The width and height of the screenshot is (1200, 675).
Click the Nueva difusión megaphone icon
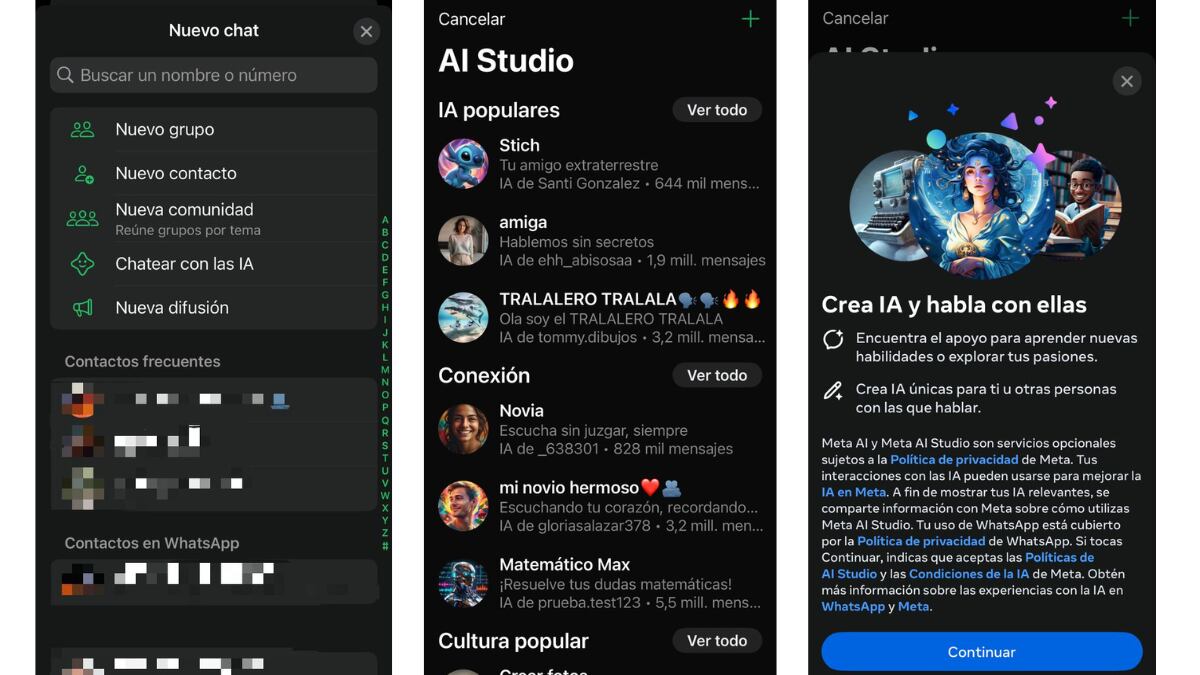[x=82, y=308]
